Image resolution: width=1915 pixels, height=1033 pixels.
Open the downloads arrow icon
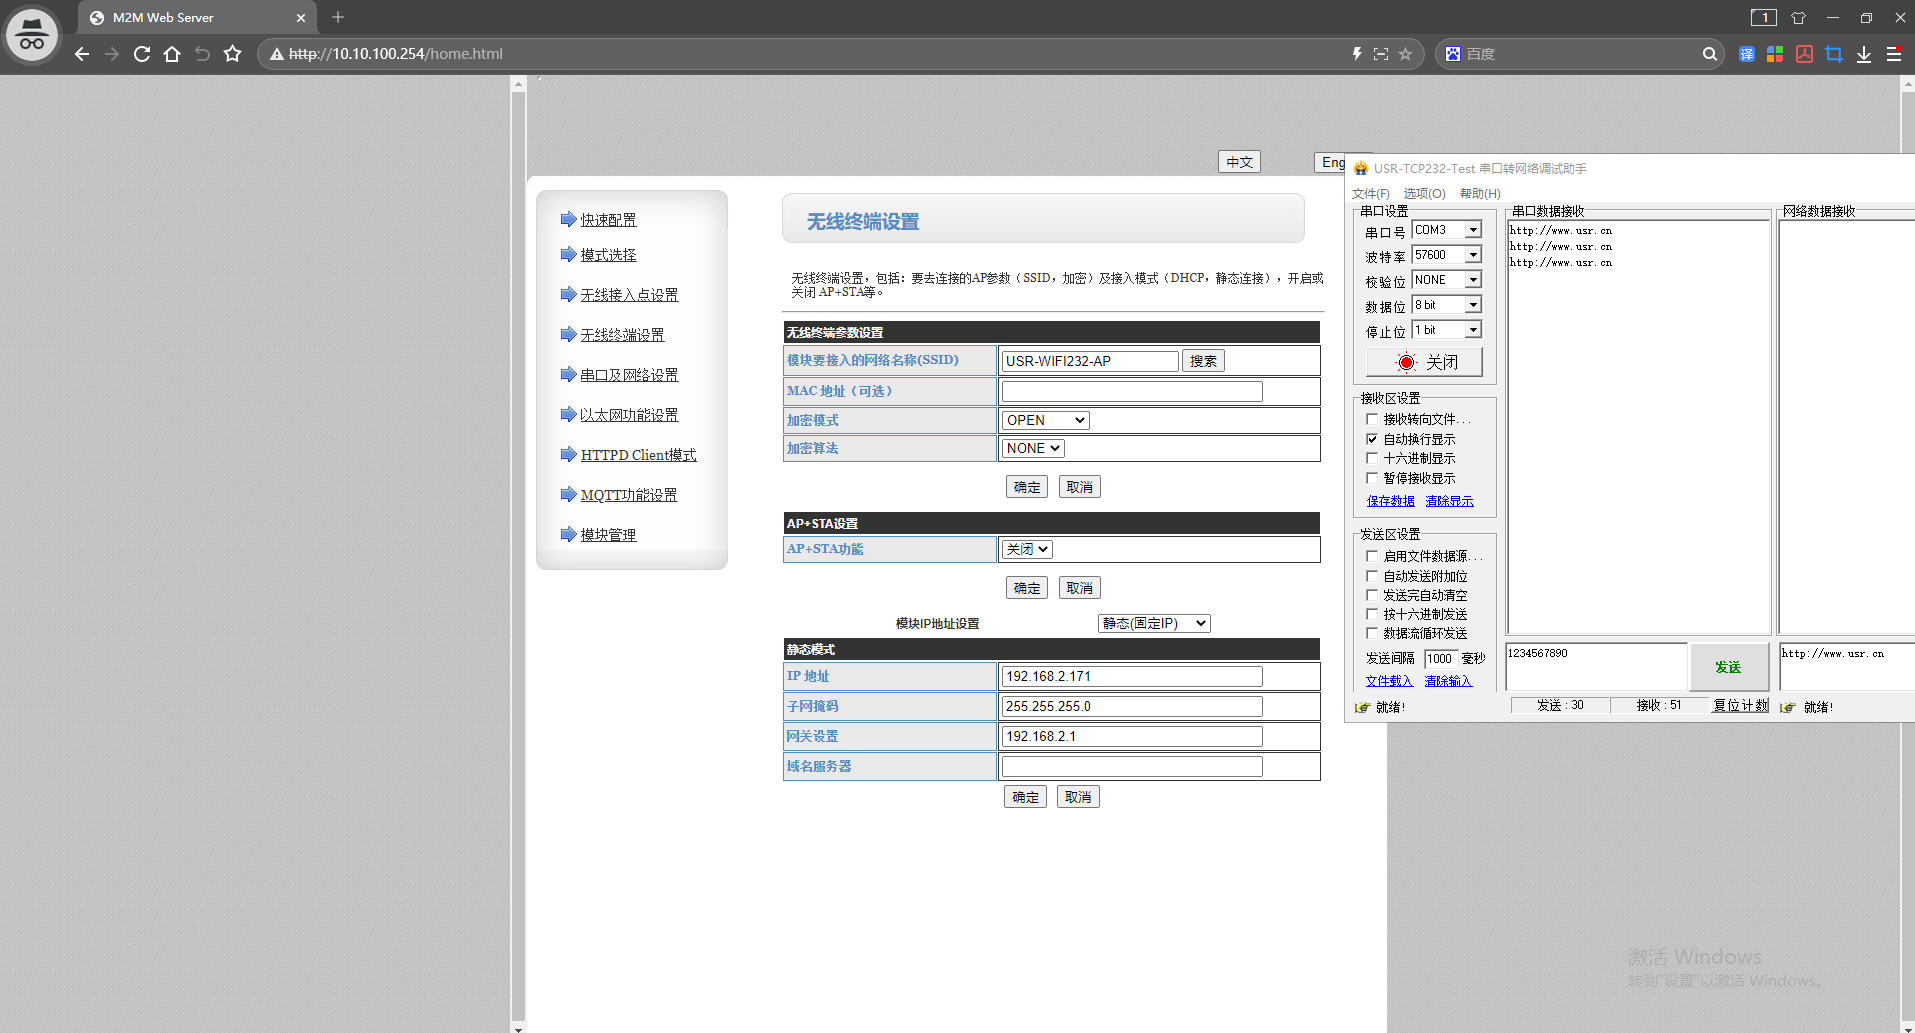pos(1864,54)
